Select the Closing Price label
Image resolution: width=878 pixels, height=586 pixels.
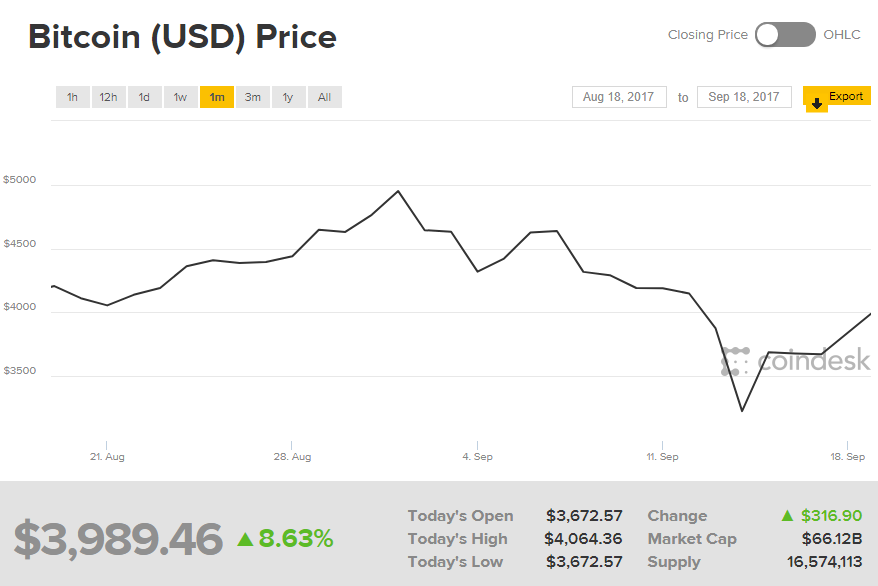click(707, 35)
